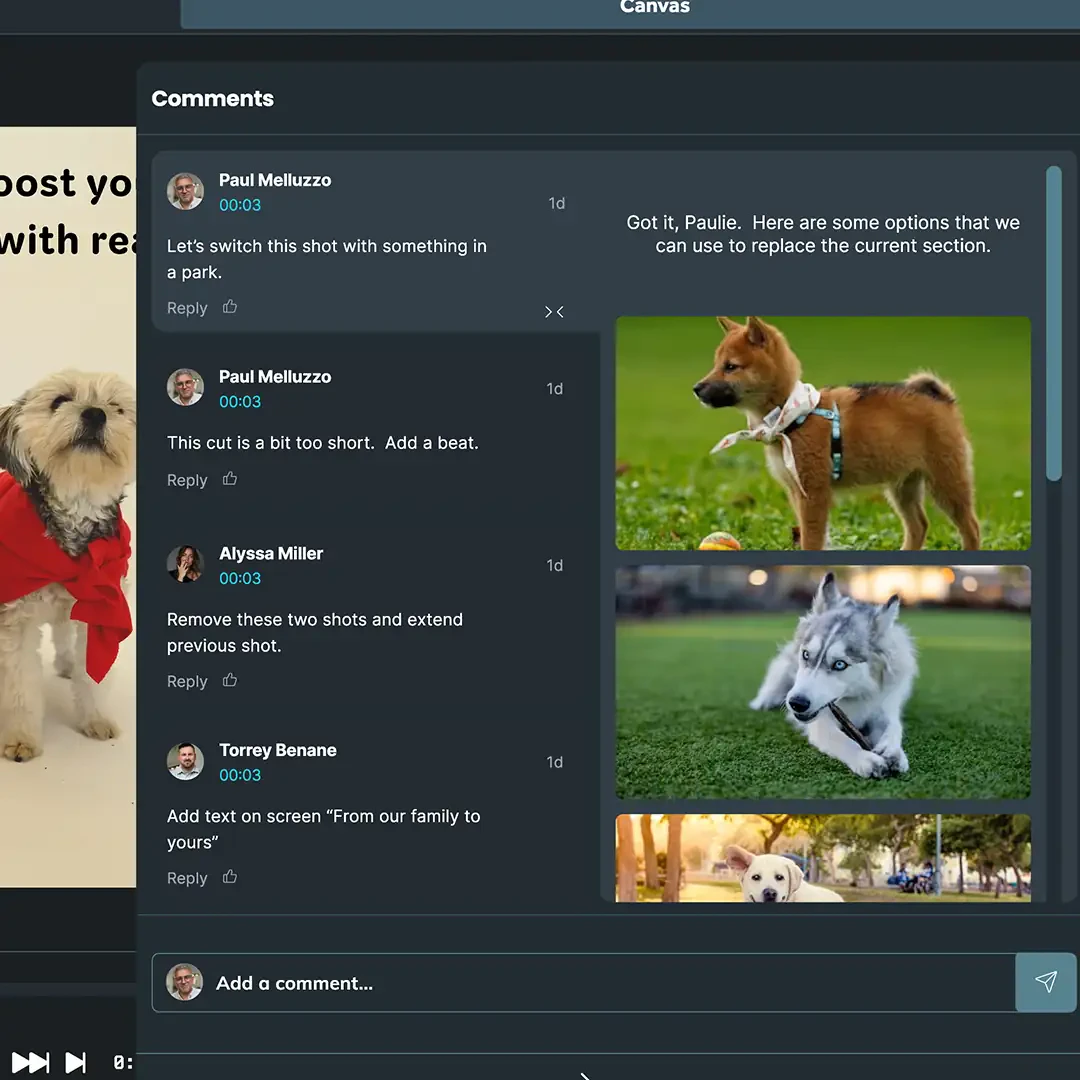Send comment with paper plane button
The width and height of the screenshot is (1080, 1080).
pyautogui.click(x=1046, y=982)
